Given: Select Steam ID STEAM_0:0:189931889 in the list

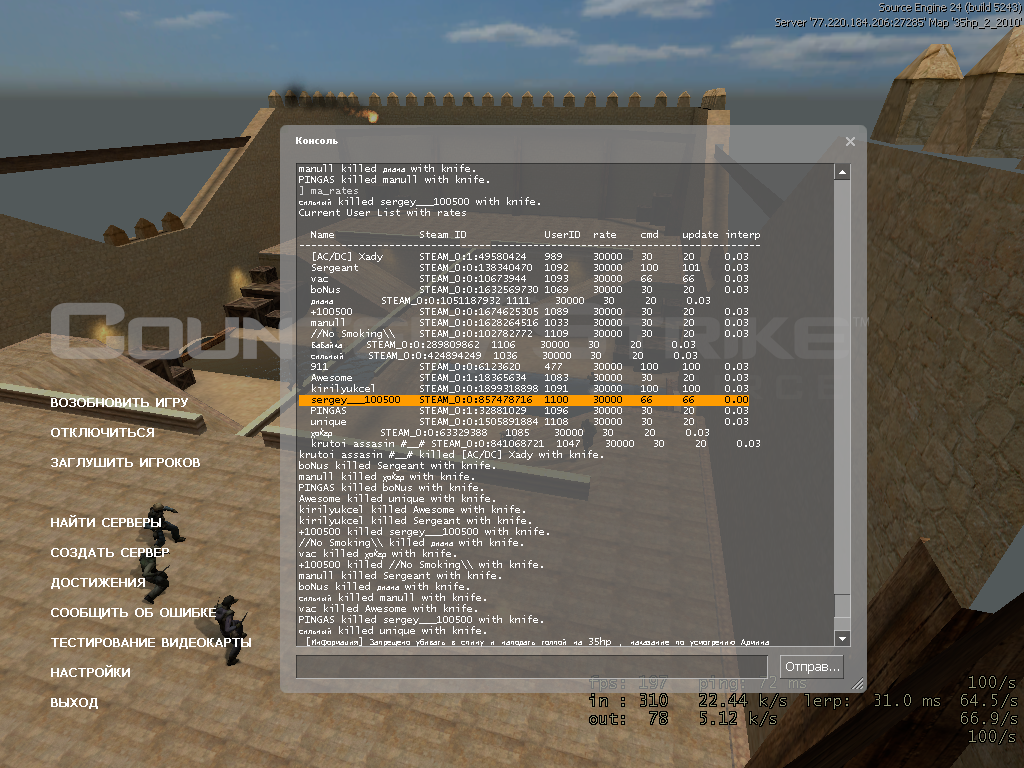Looking at the screenshot, I should click(x=479, y=389).
